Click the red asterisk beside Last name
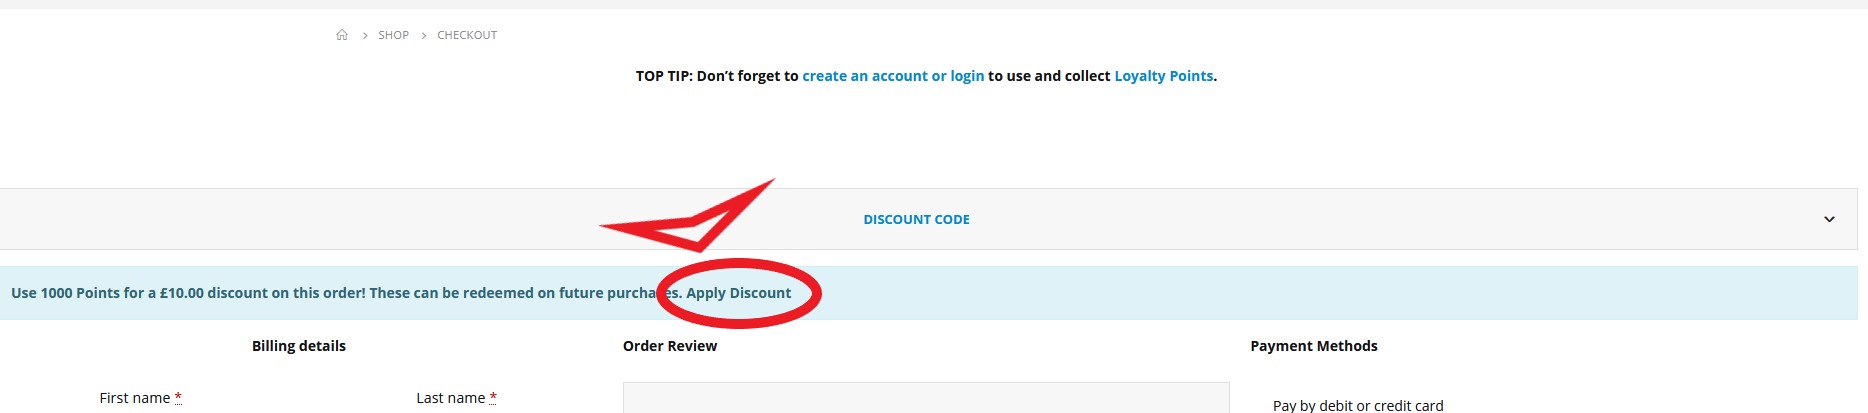Image resolution: width=1868 pixels, height=413 pixels. pos(493,398)
